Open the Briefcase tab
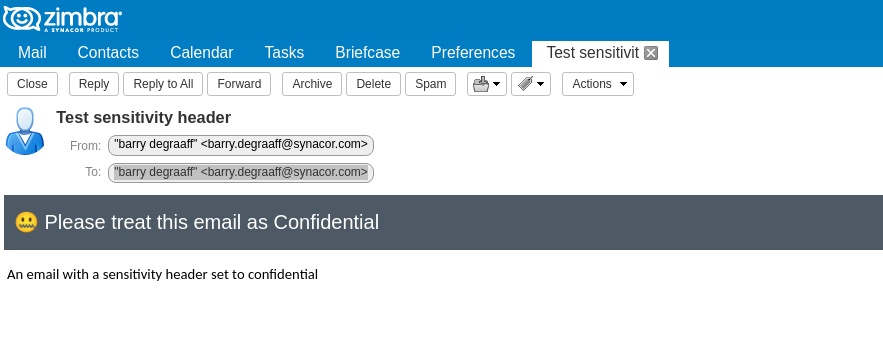 pos(367,53)
